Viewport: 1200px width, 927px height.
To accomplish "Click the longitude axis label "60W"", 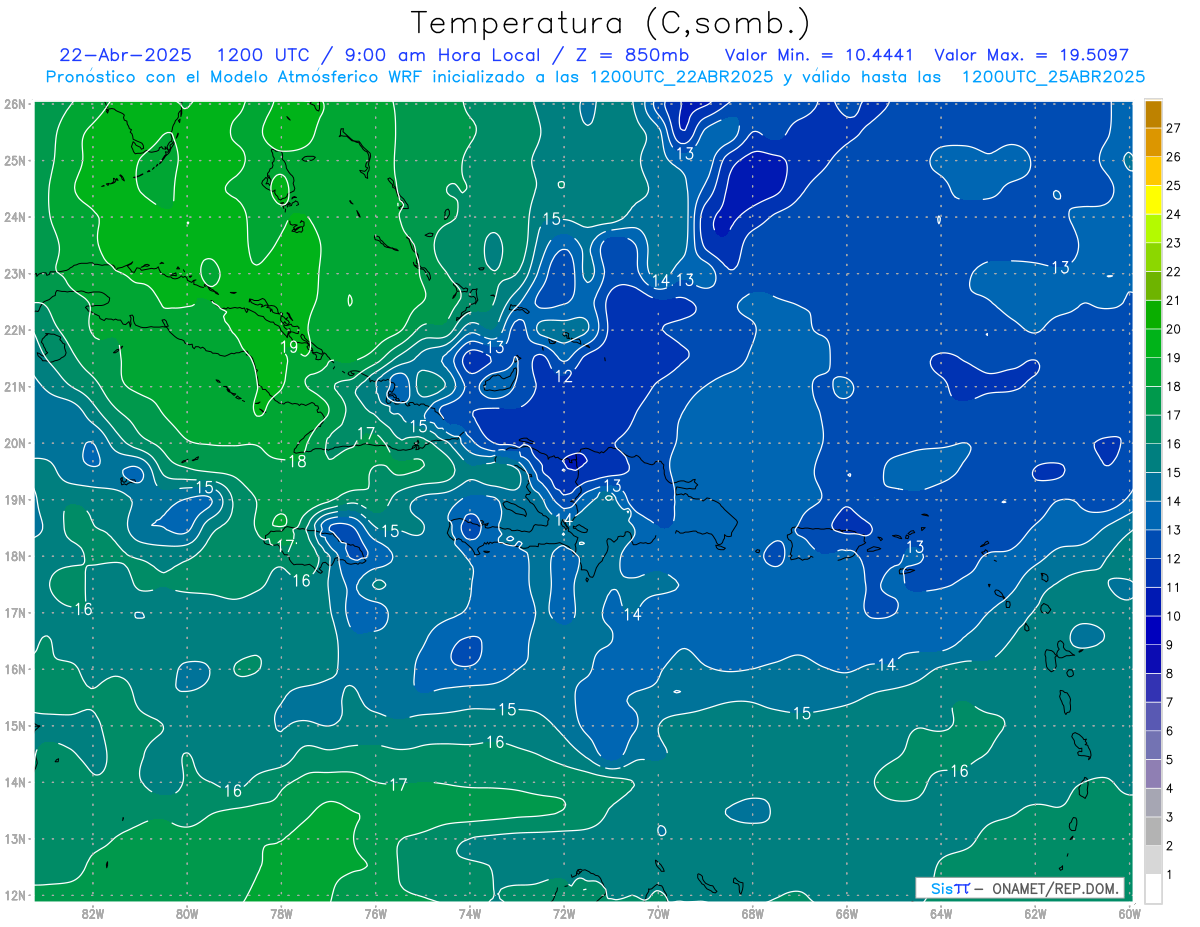I will click(1129, 913).
